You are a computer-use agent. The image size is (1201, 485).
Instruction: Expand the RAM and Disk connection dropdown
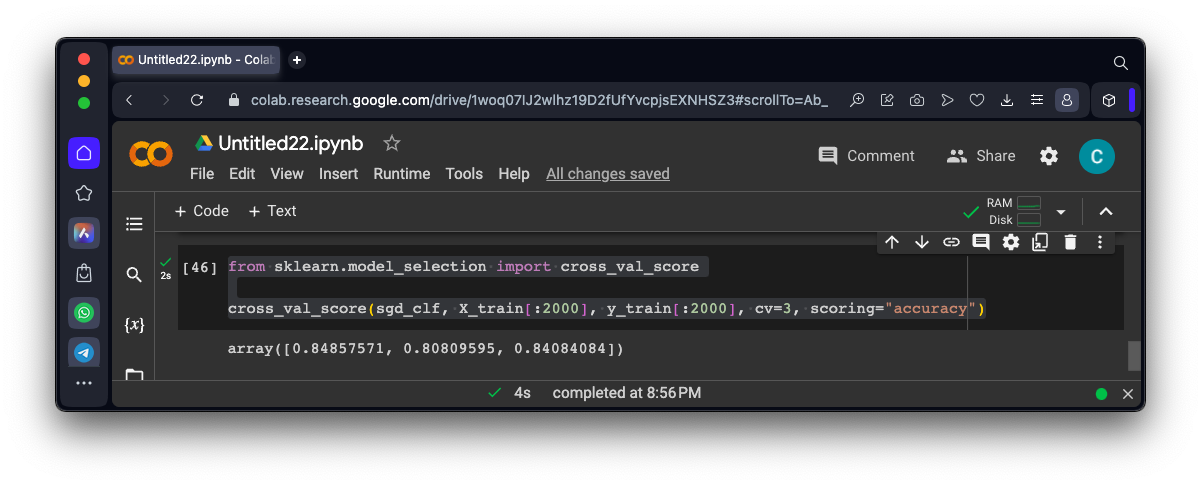(1061, 212)
